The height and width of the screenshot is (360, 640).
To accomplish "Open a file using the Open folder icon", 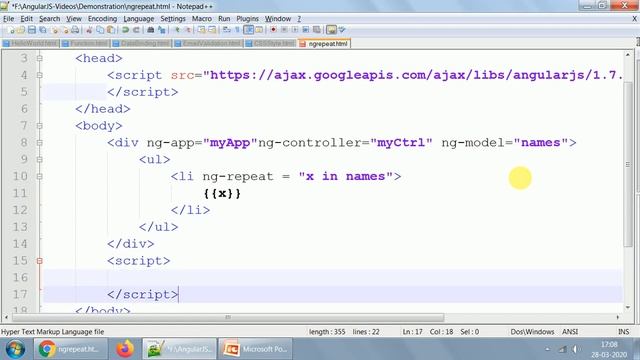I will (21, 30).
